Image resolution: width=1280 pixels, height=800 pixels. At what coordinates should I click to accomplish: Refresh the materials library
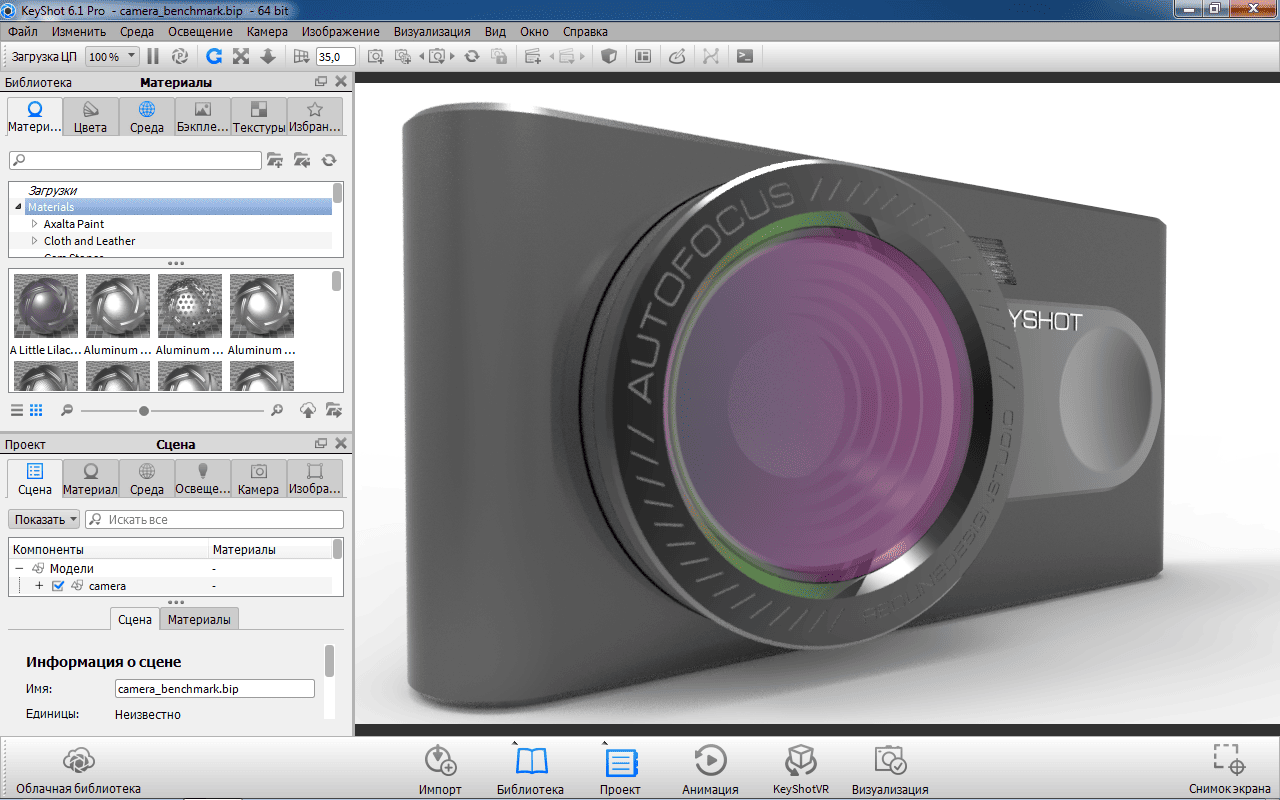point(329,160)
